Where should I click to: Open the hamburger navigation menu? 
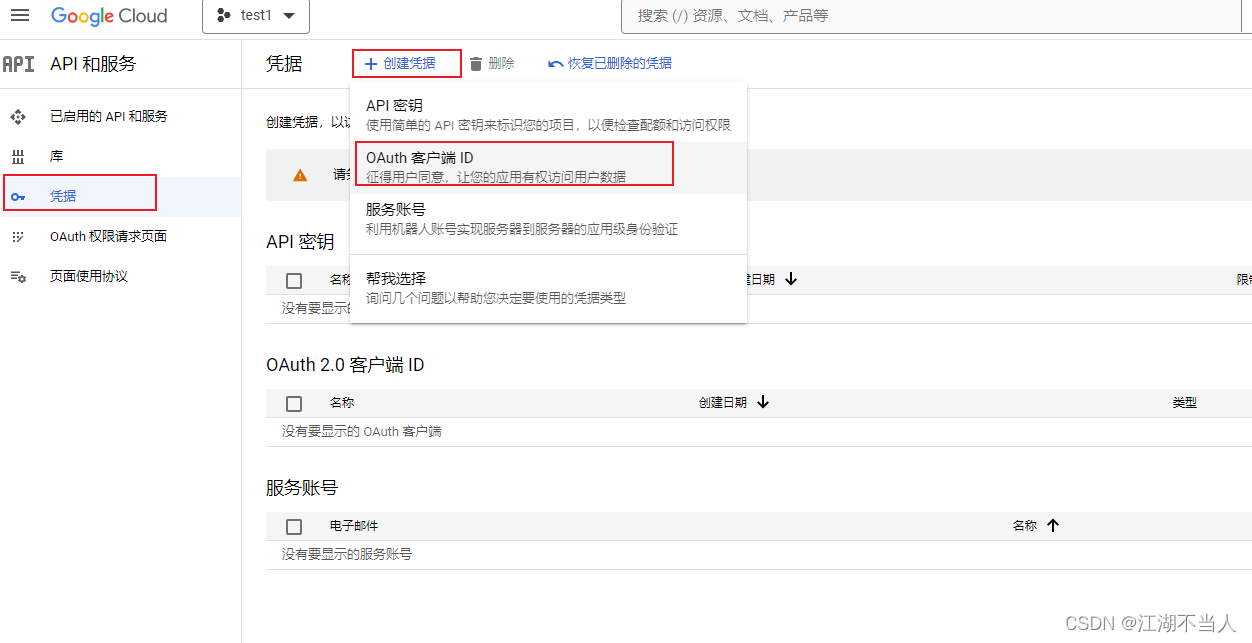[20, 16]
